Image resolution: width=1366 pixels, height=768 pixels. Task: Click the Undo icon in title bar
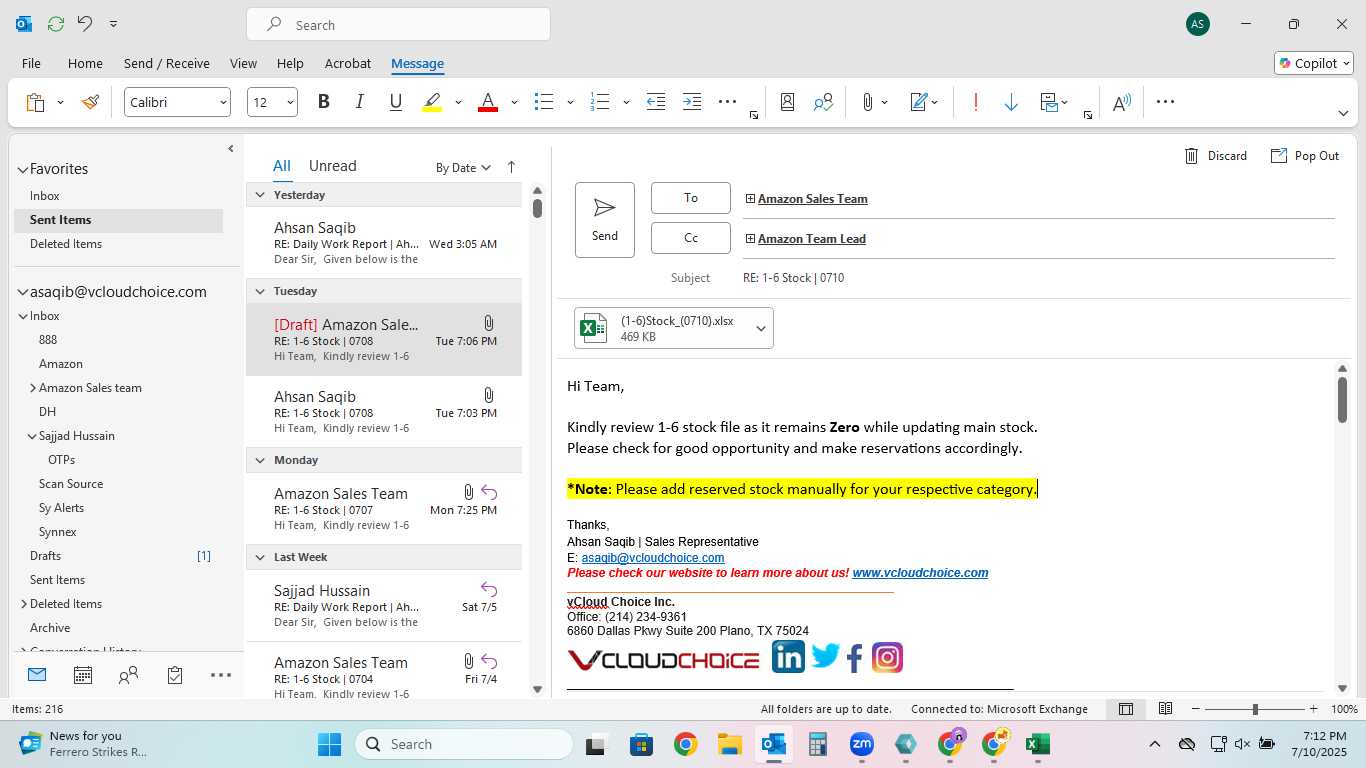point(84,23)
